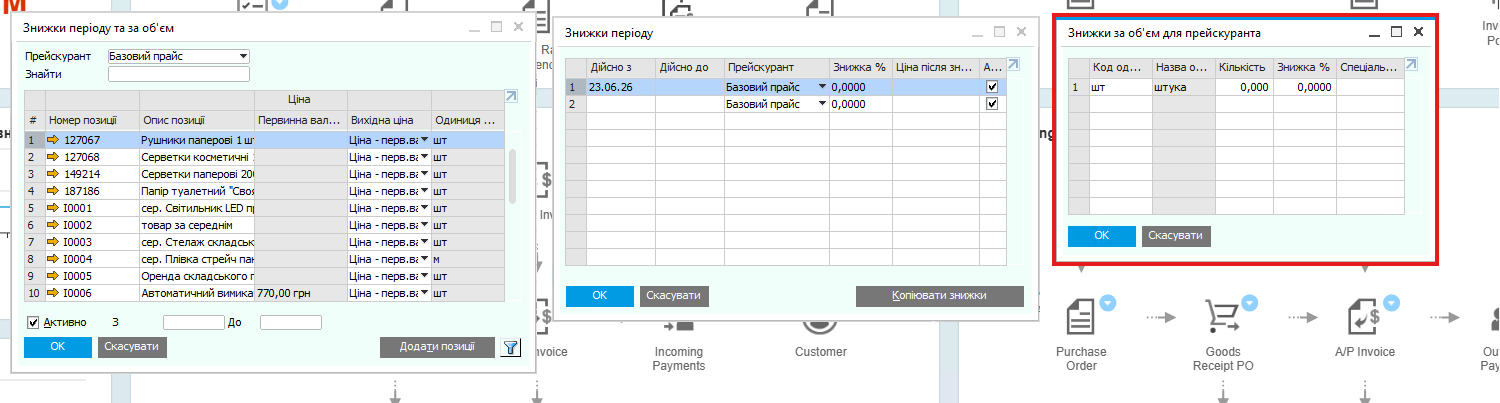This screenshot has height=403, width=1500.
Task: Expand table icon in Знижки періоду та за об'єм
Action: point(512,97)
